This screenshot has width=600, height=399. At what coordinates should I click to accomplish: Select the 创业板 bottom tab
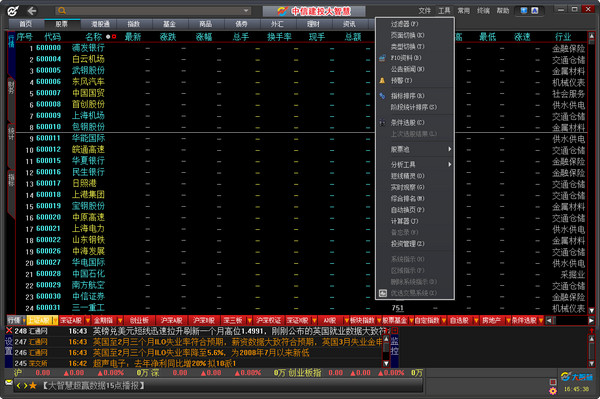[139, 320]
